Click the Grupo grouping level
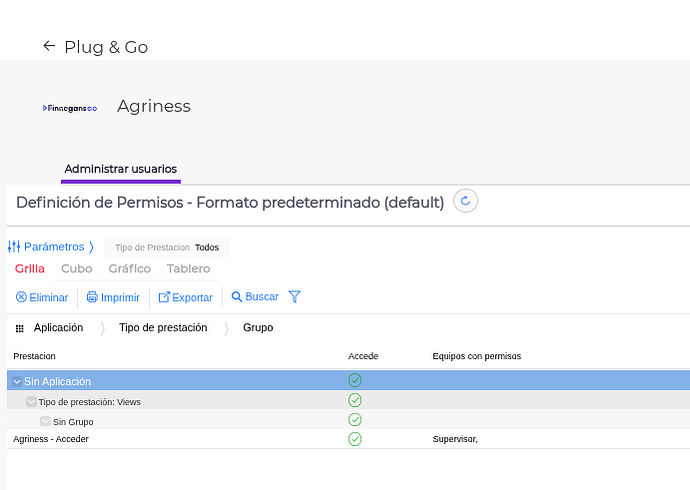Image resolution: width=690 pixels, height=490 pixels. pos(258,328)
